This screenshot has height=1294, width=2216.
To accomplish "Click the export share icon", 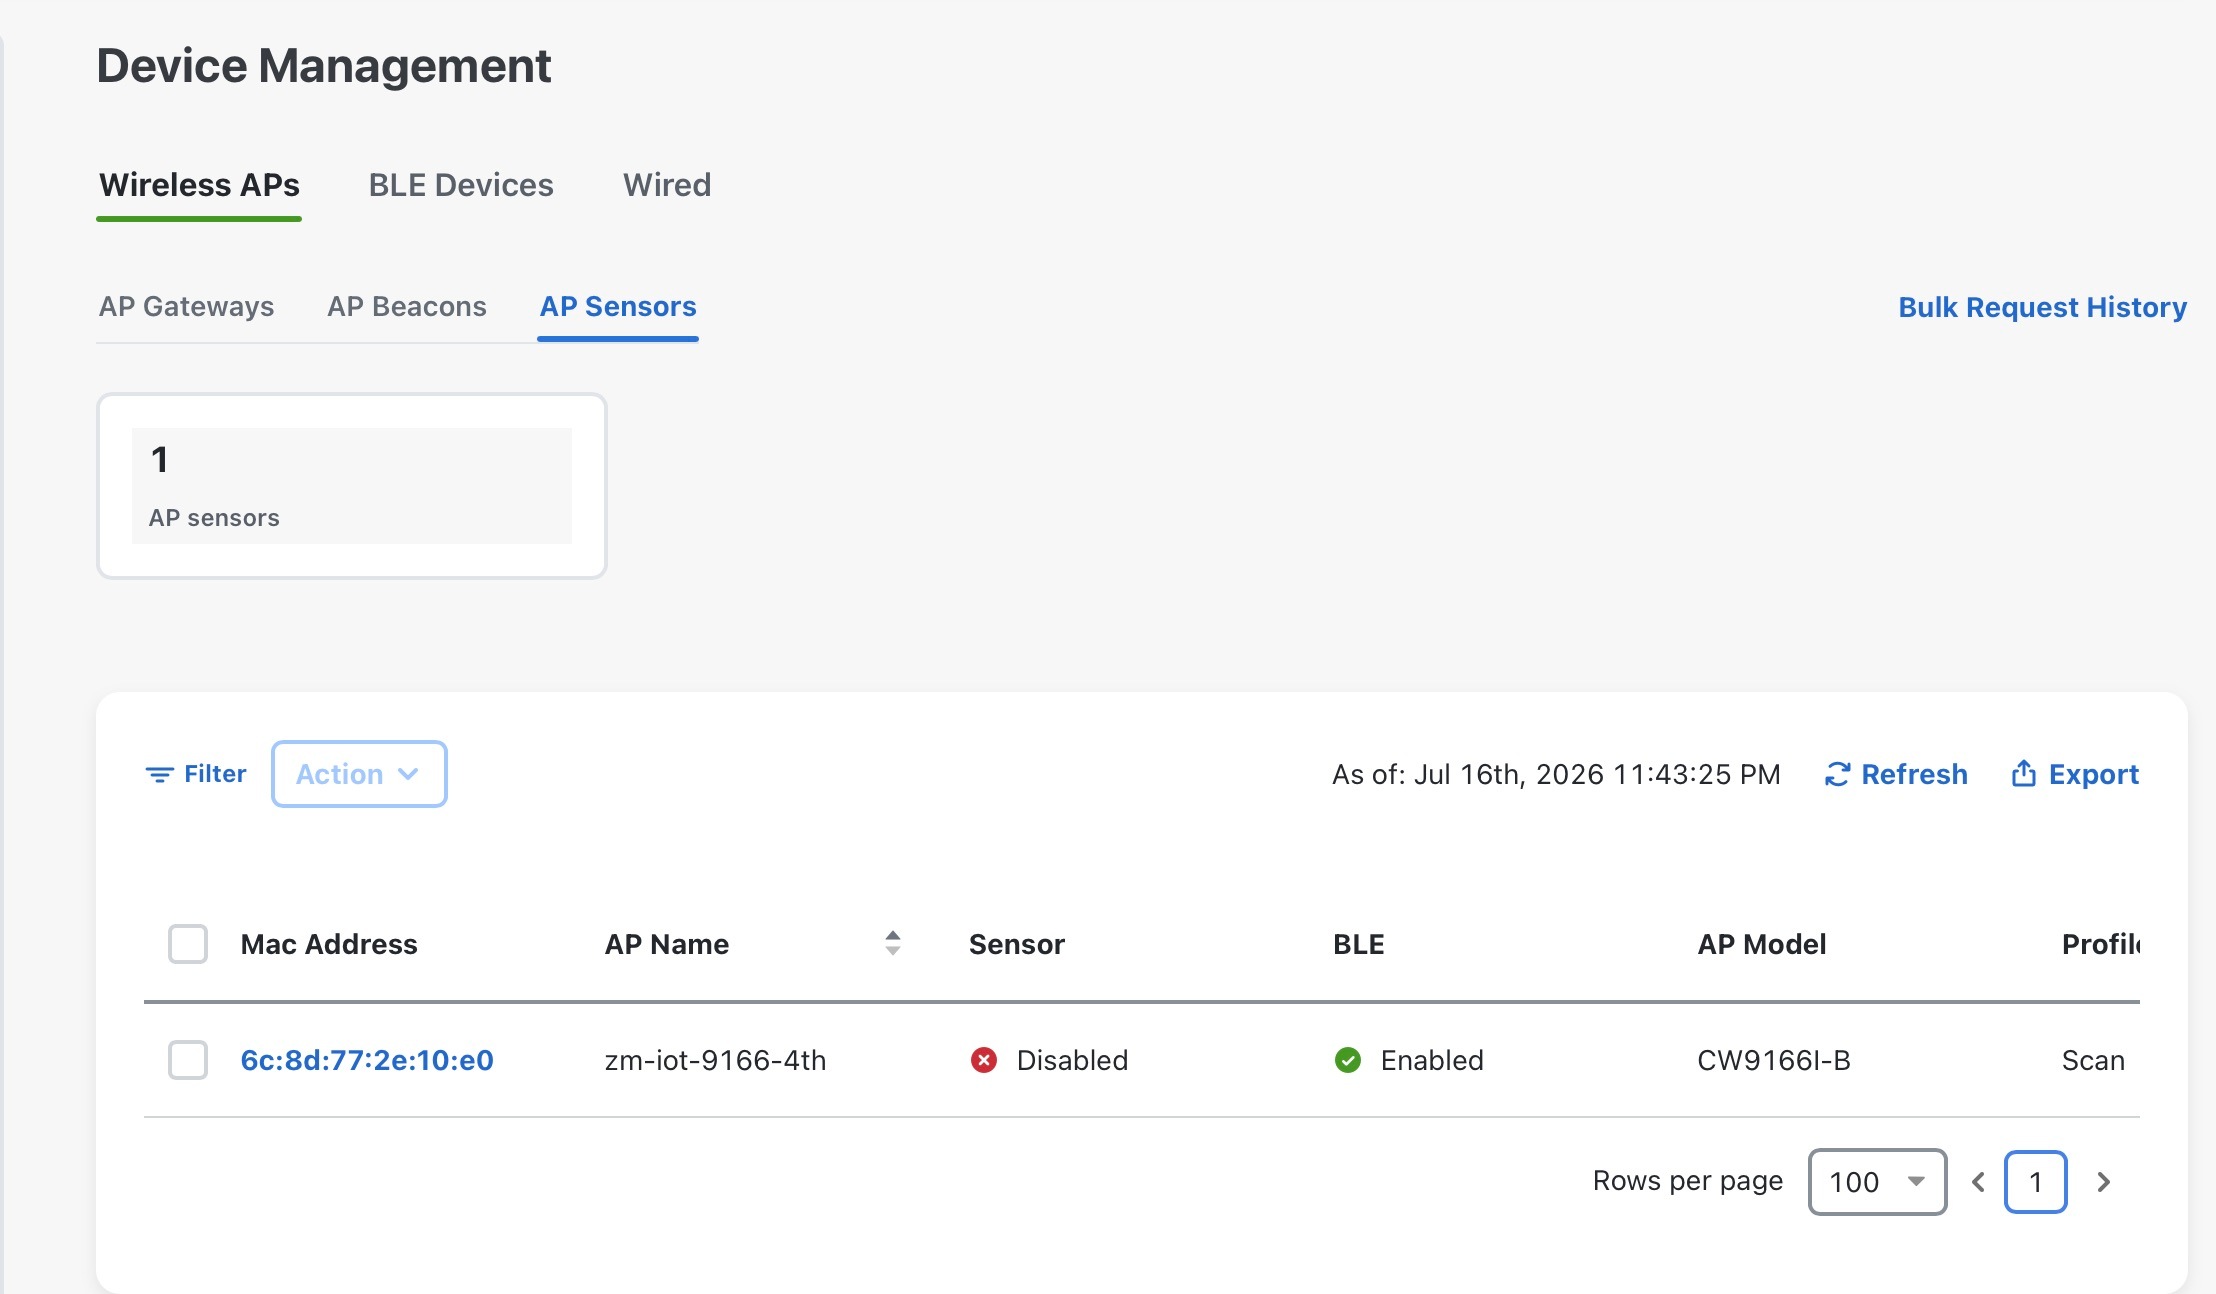I will tap(2024, 773).
